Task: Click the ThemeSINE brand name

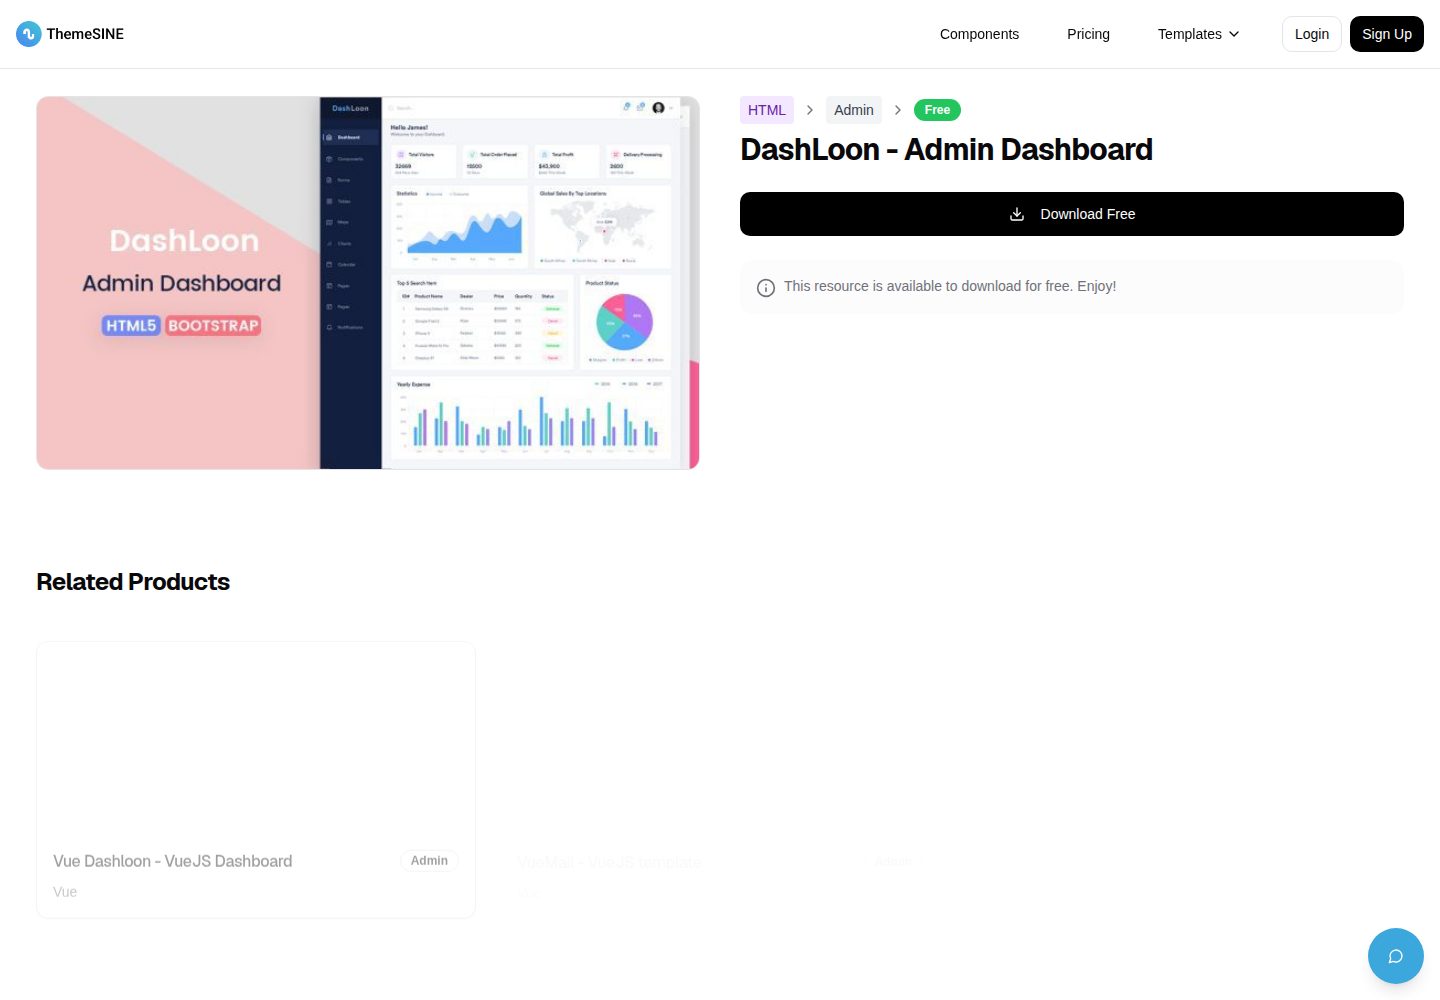Action: click(x=85, y=34)
